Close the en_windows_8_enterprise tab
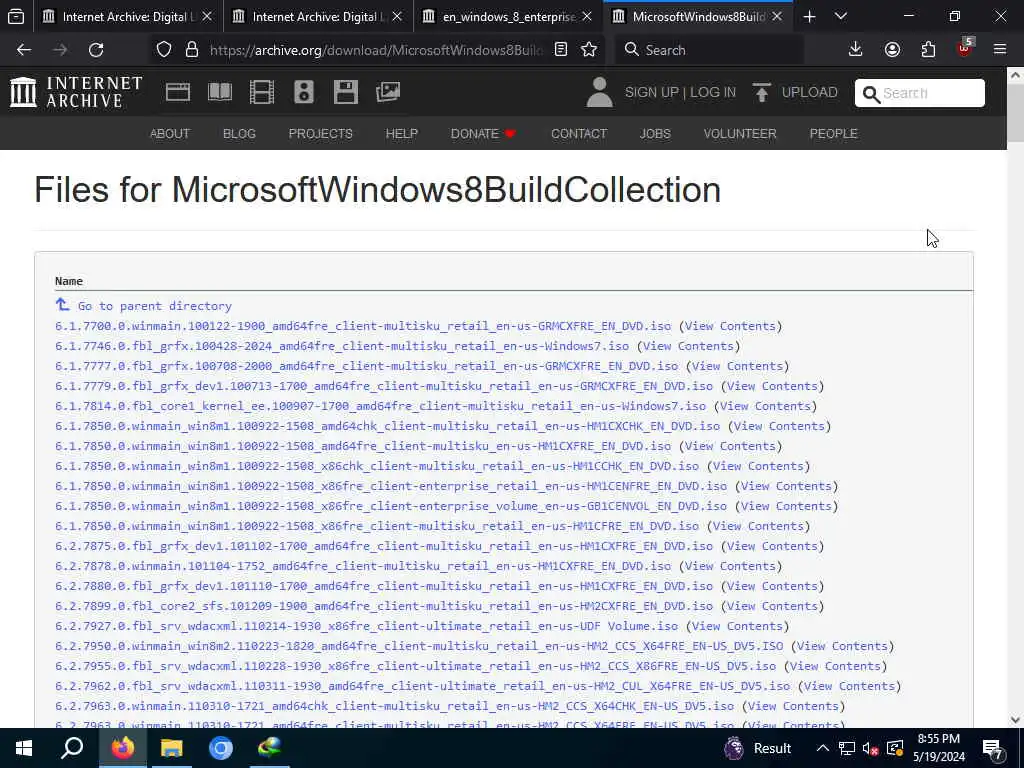The width and height of the screenshot is (1024, 768). coord(587,16)
